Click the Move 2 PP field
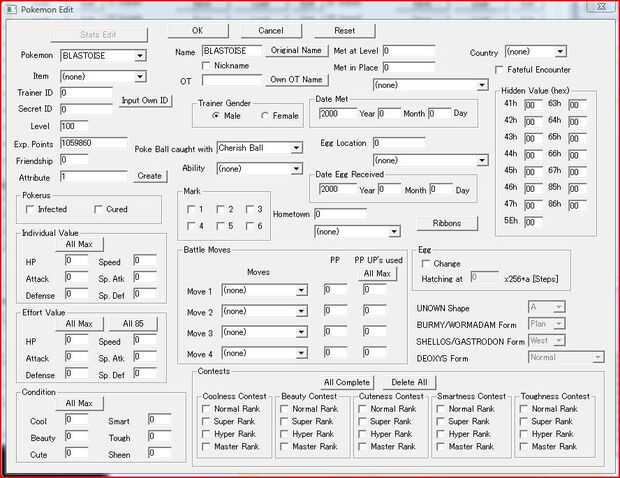This screenshot has height=478, width=620. point(335,311)
